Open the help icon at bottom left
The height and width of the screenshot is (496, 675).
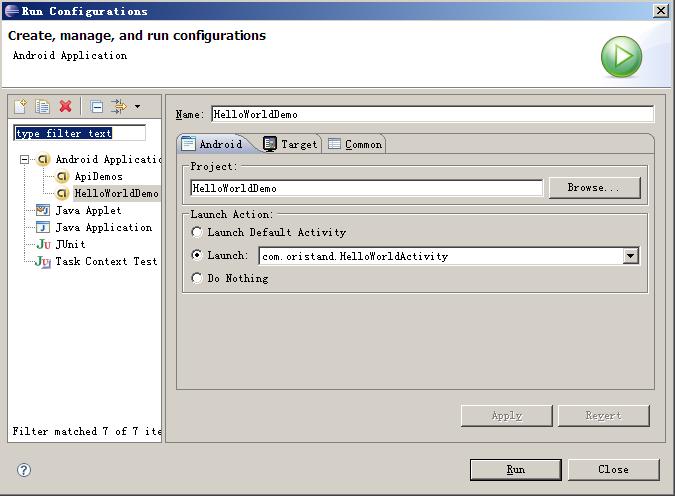(x=24, y=470)
